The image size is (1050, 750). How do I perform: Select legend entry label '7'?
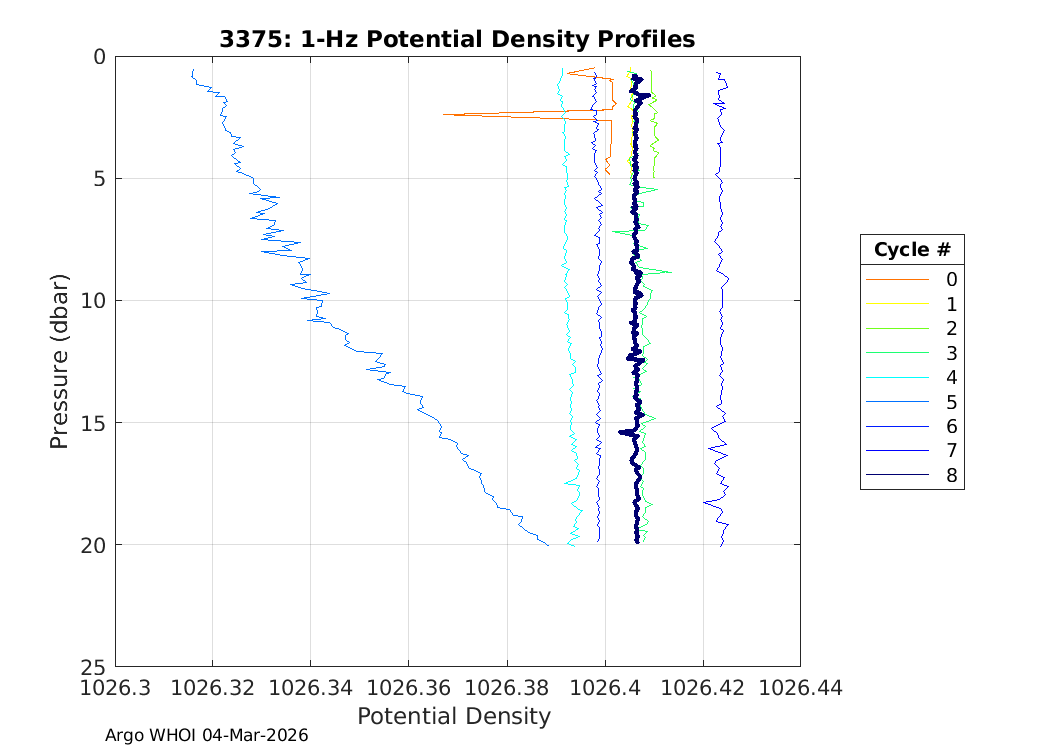951,451
